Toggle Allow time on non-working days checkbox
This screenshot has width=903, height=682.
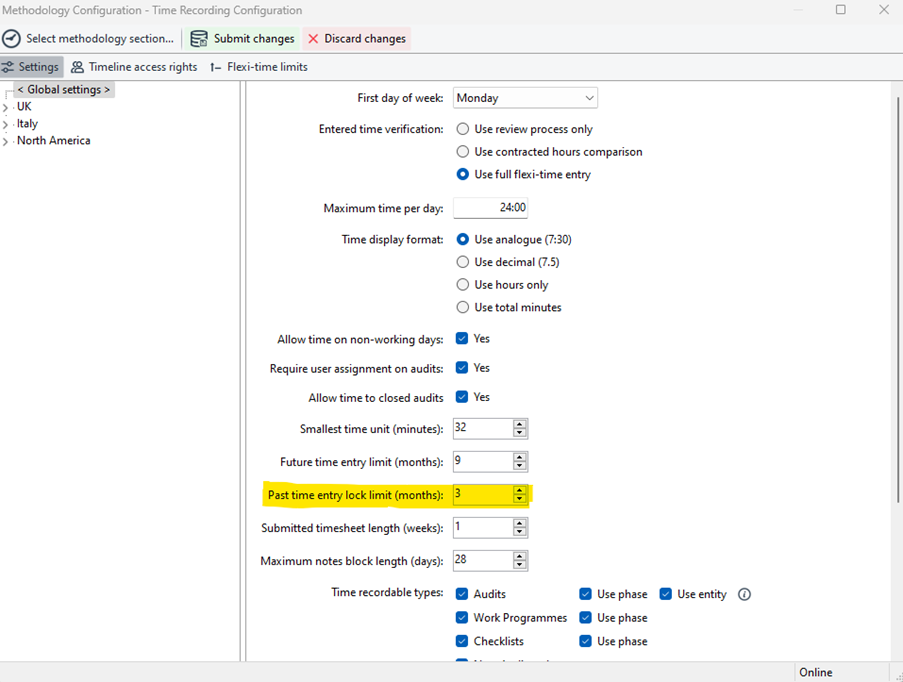[x=462, y=338]
